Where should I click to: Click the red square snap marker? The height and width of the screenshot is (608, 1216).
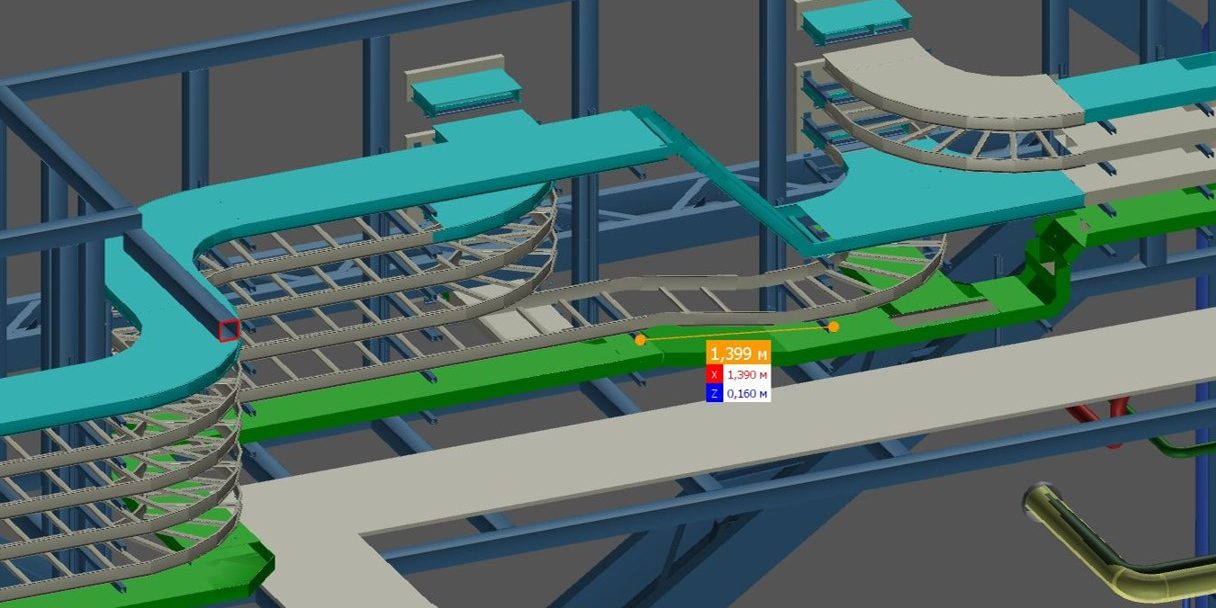click(x=229, y=330)
